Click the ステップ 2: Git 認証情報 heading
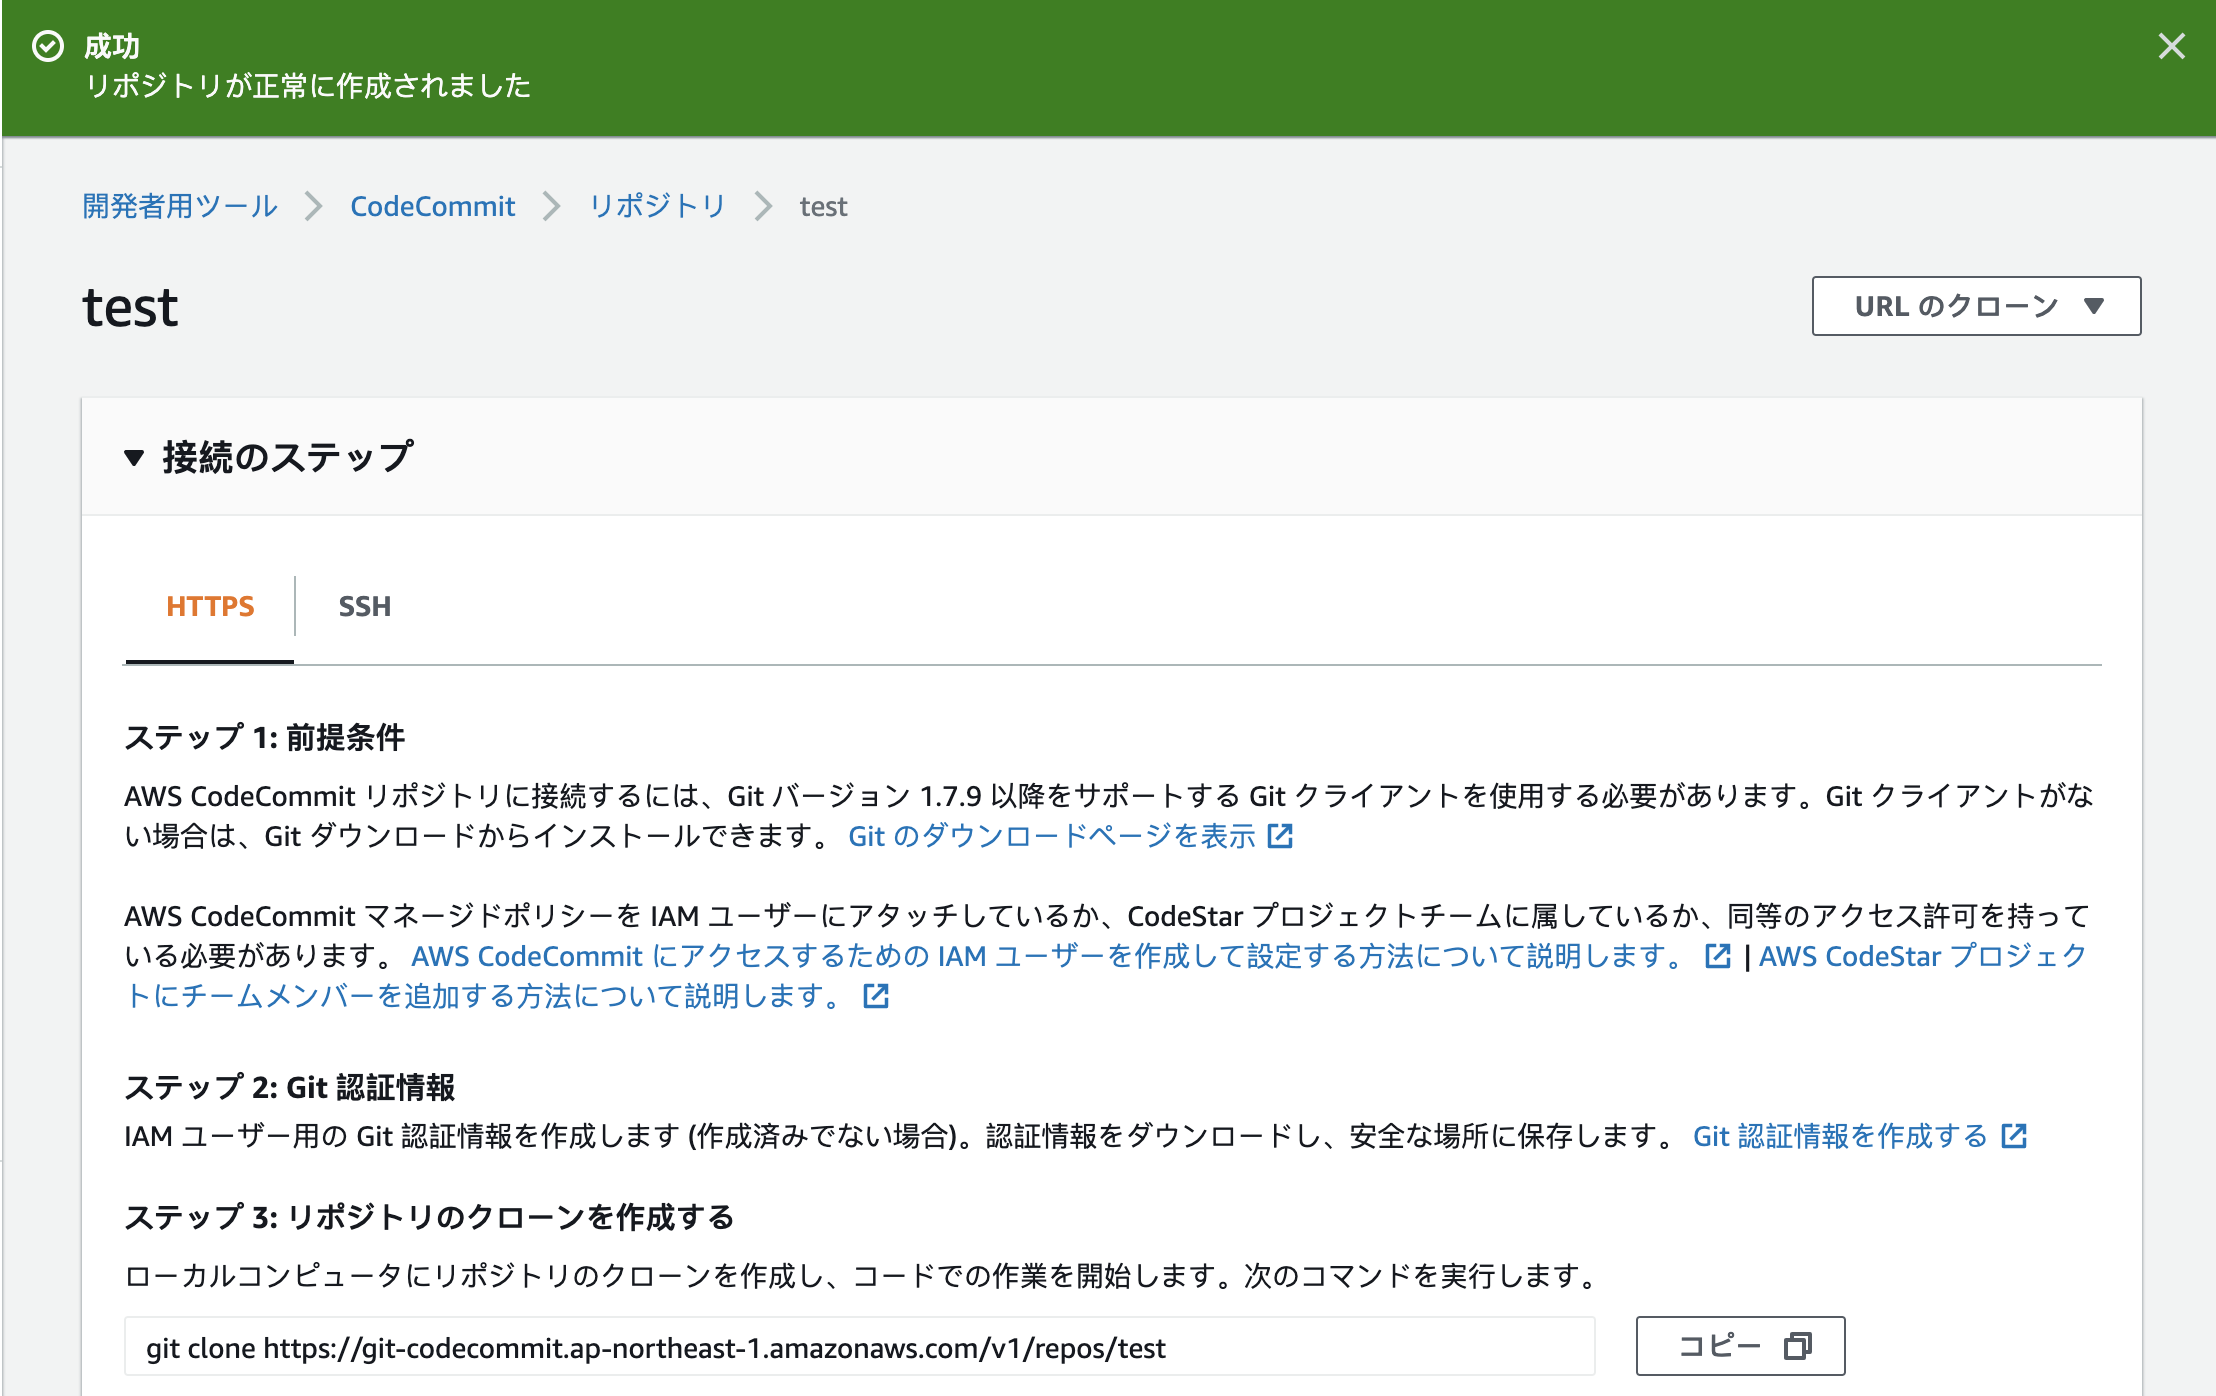This screenshot has width=2216, height=1396. click(x=290, y=1087)
